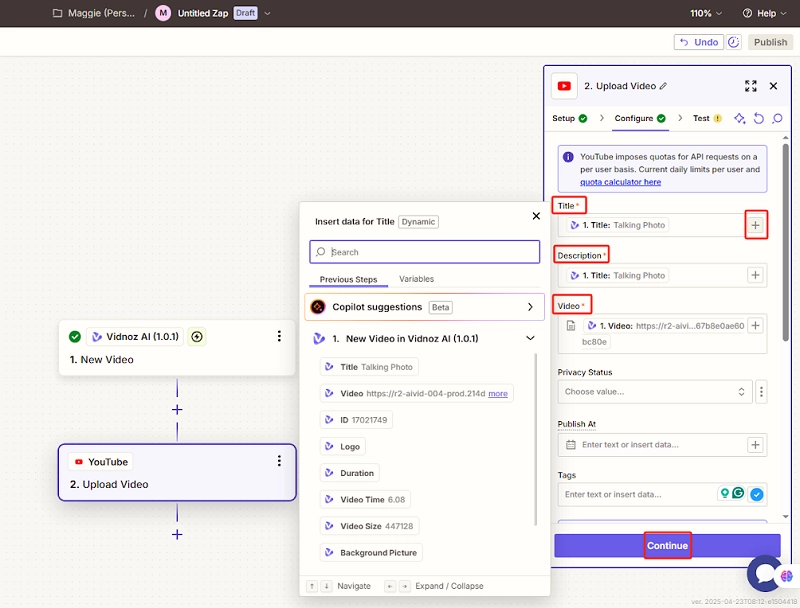Go to the Test tab

(x=701, y=118)
